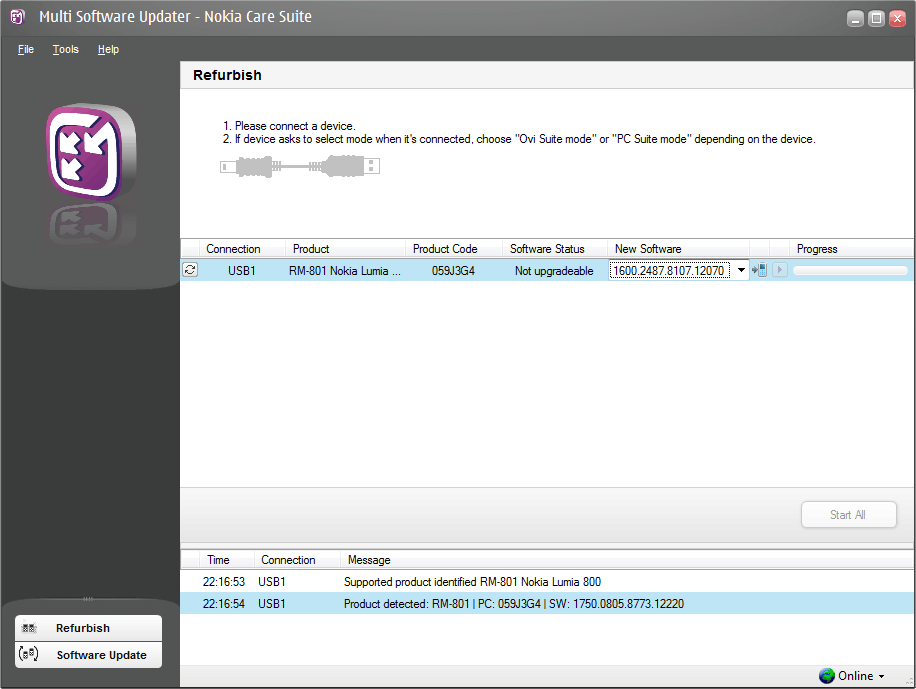916x689 pixels.
Task: Click the Start All button
Action: click(848, 514)
